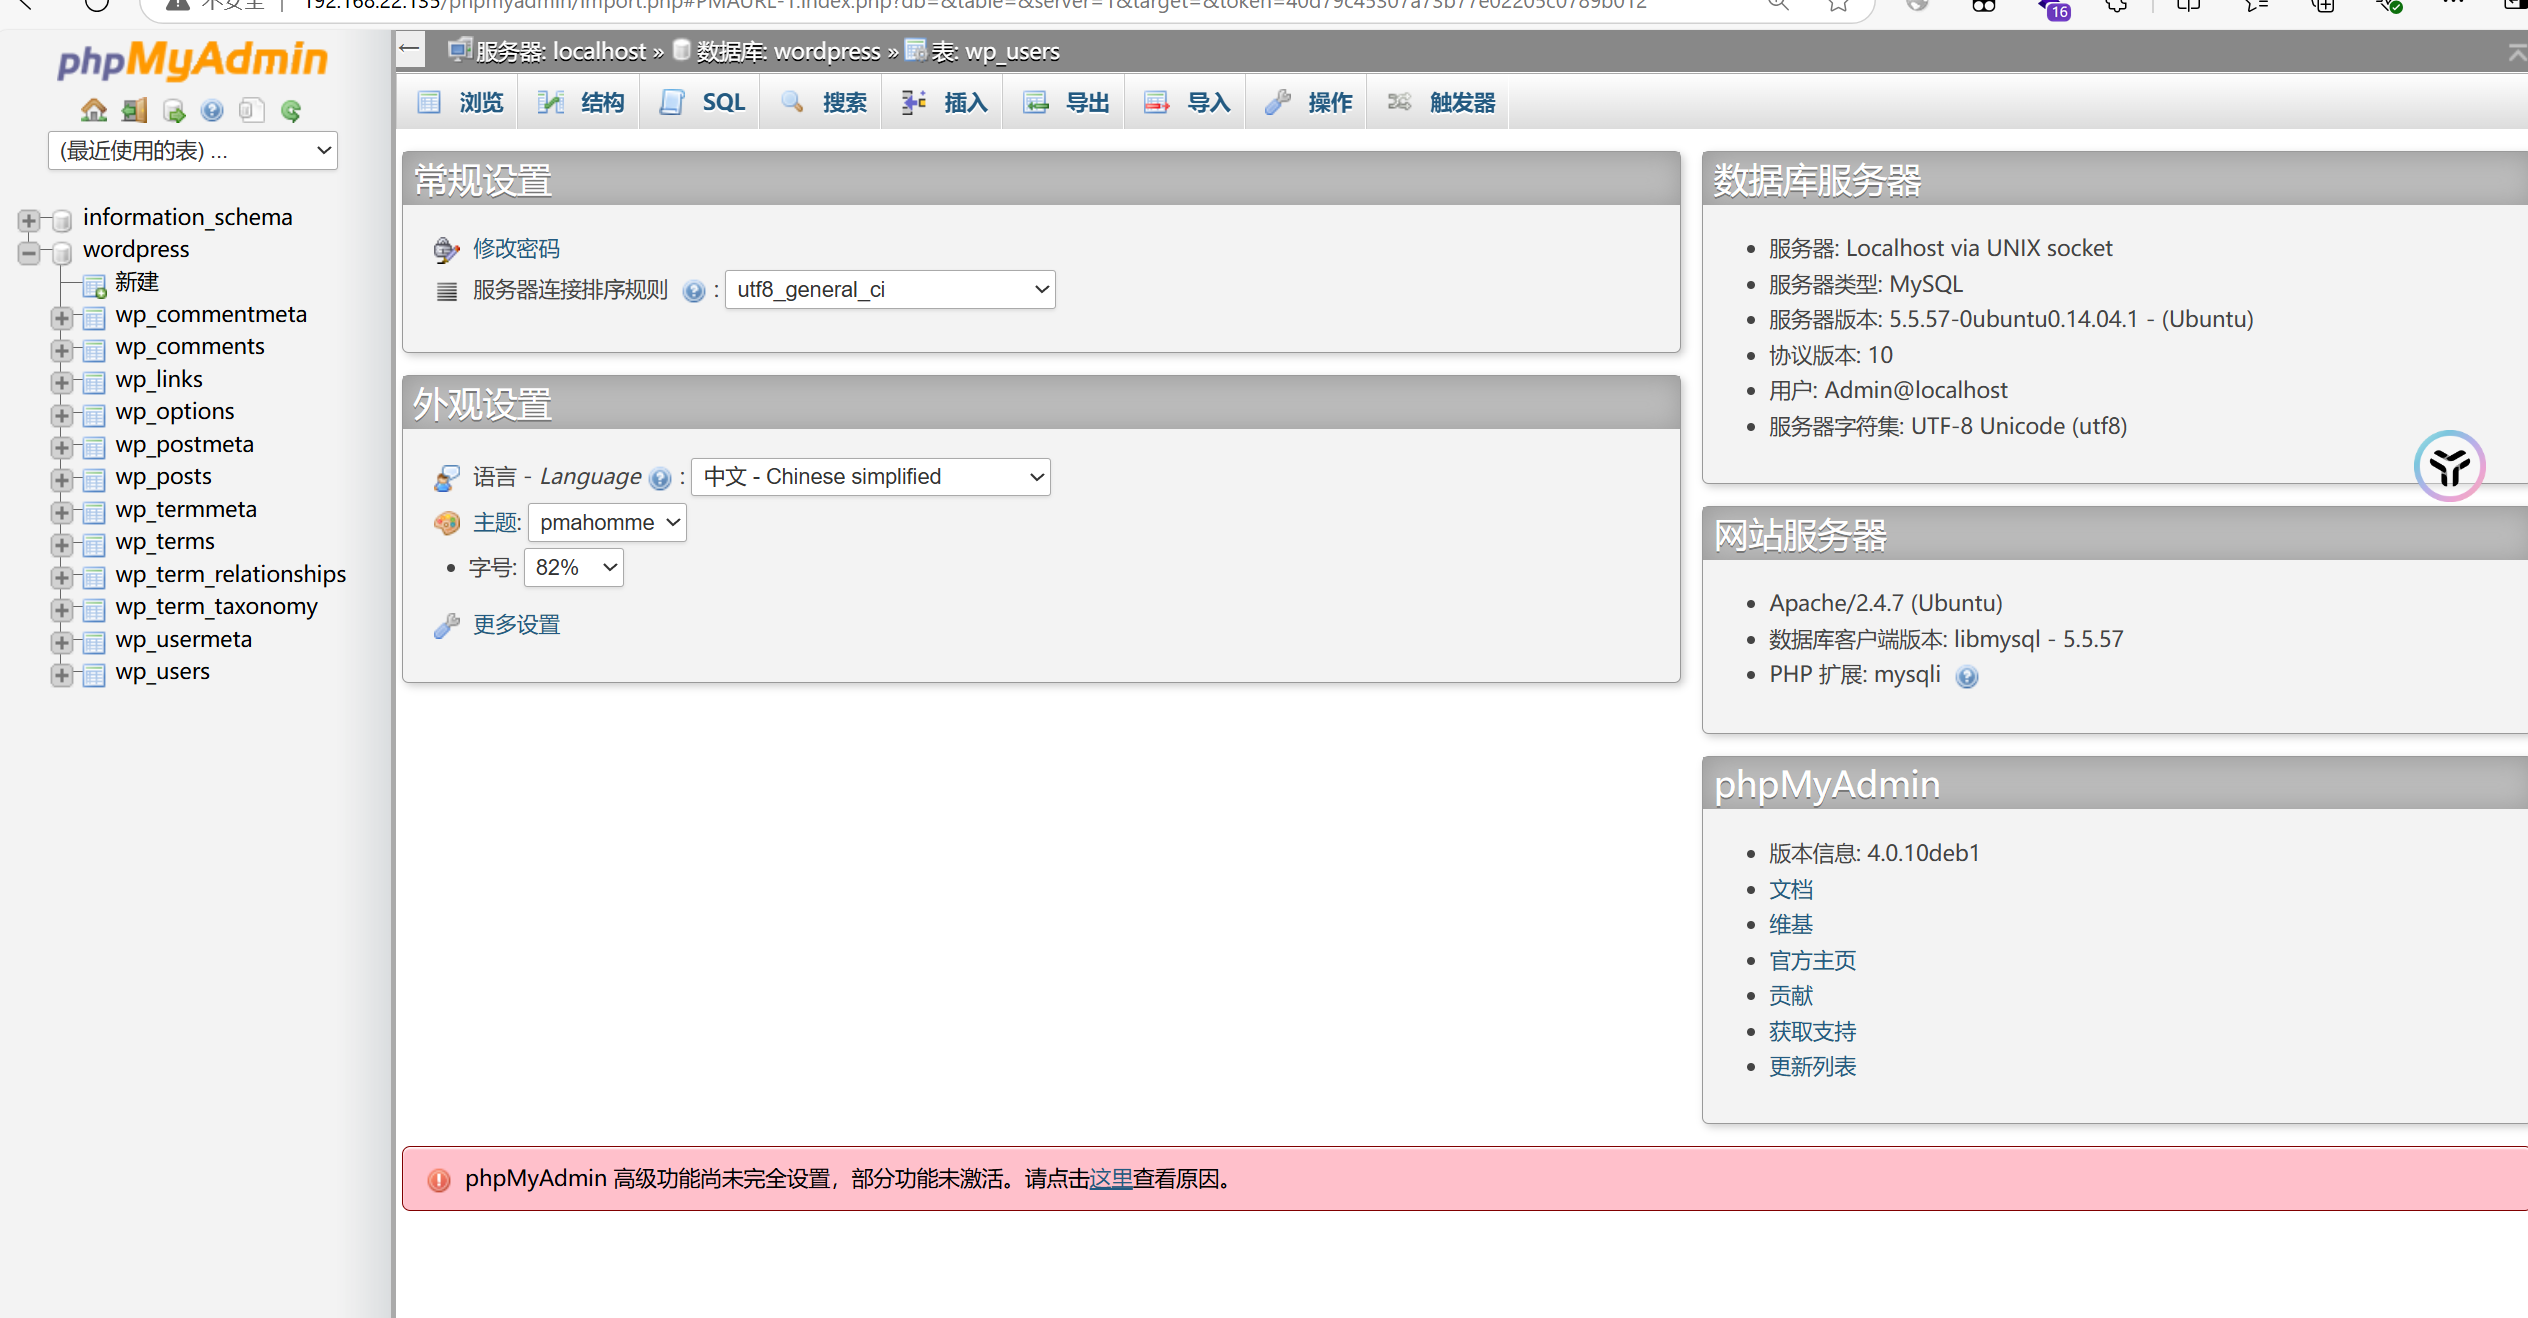
Task: Click the phpMyAdmin logo
Action: (x=192, y=60)
